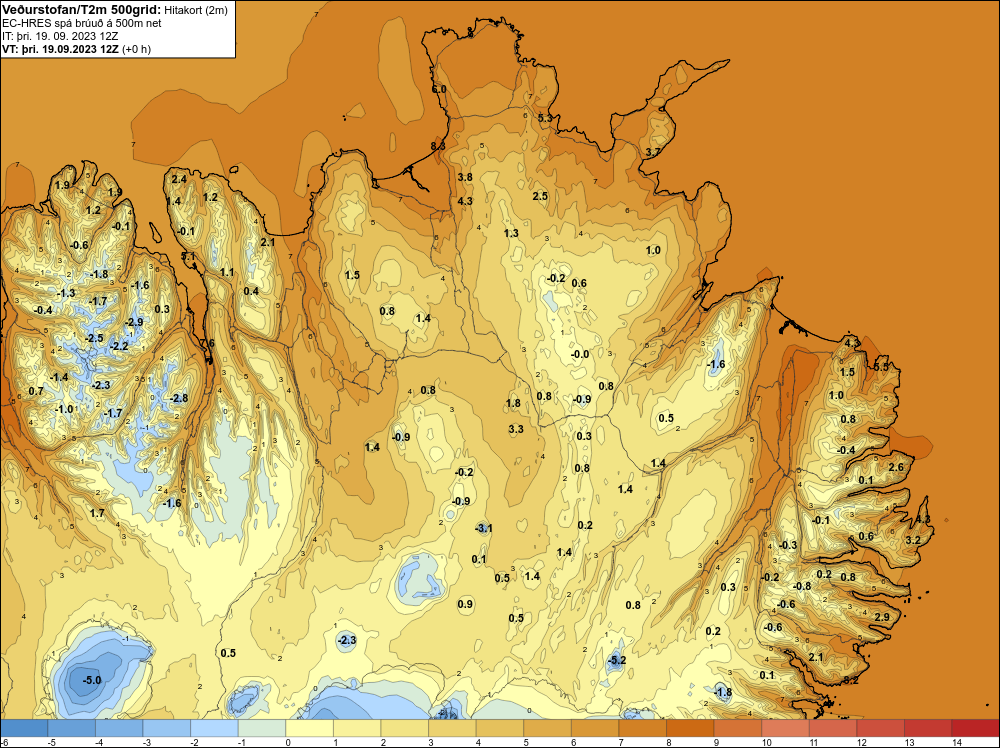Screen dimensions: 1000x748
Task: Click the -3.1 temperature reading
Action: pos(483,528)
